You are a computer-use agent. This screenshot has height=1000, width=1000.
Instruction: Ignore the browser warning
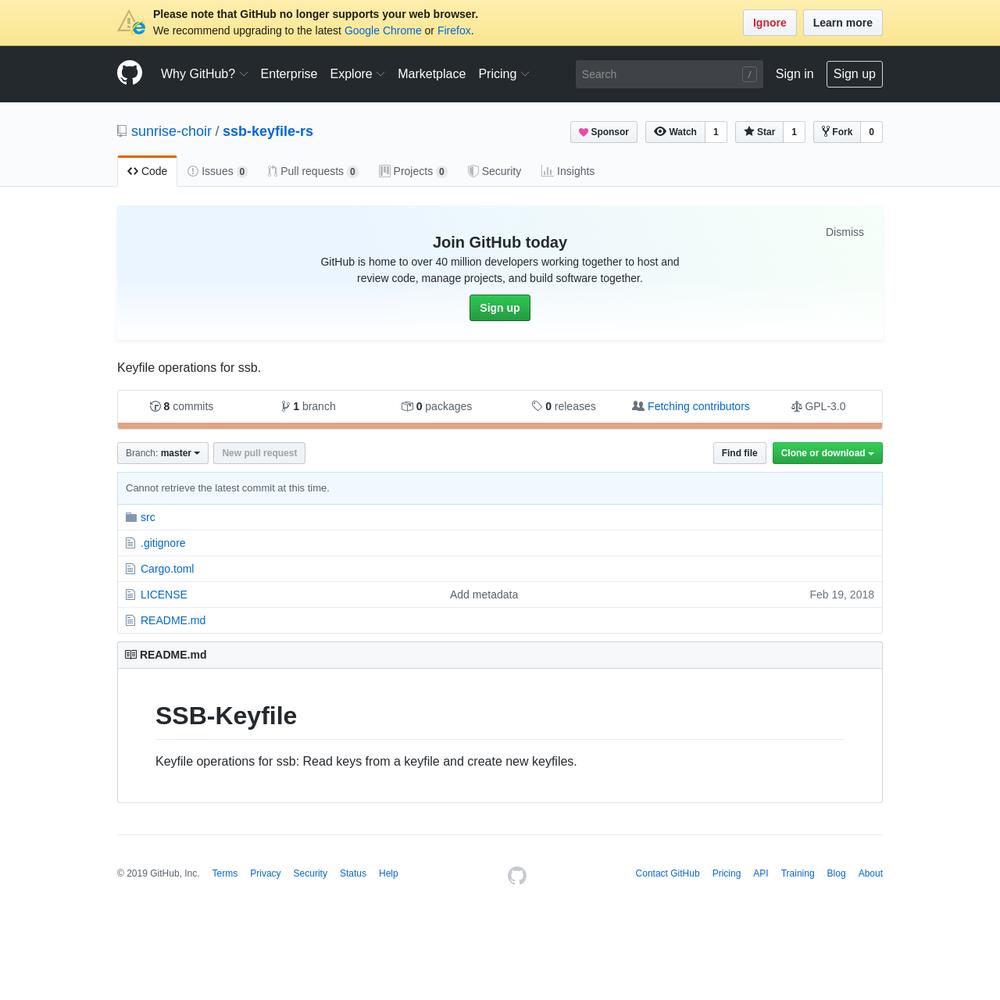770,23
